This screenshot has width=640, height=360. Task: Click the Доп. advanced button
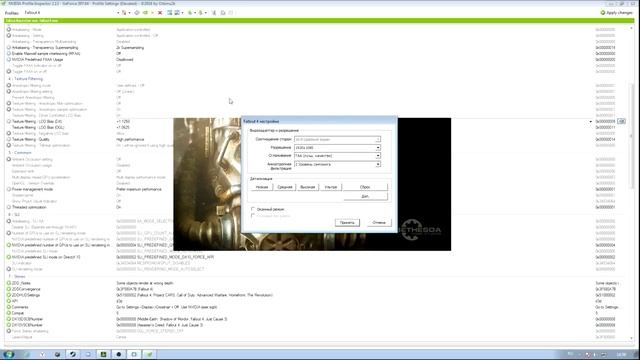(x=365, y=196)
